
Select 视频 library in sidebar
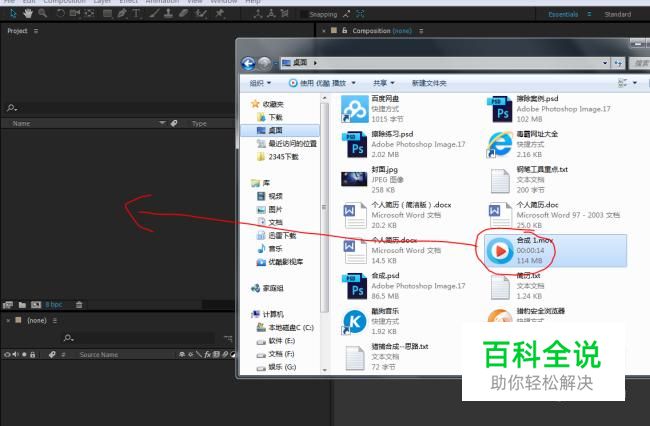(x=270, y=196)
